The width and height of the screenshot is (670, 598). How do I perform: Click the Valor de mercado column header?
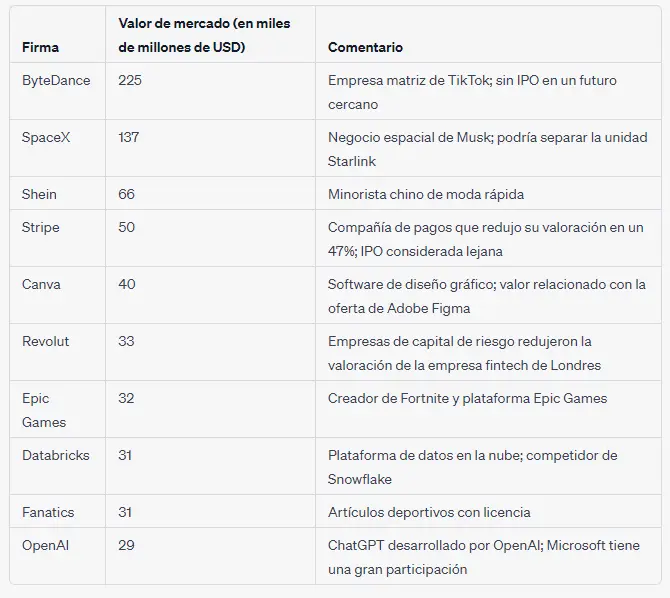pos(204,35)
